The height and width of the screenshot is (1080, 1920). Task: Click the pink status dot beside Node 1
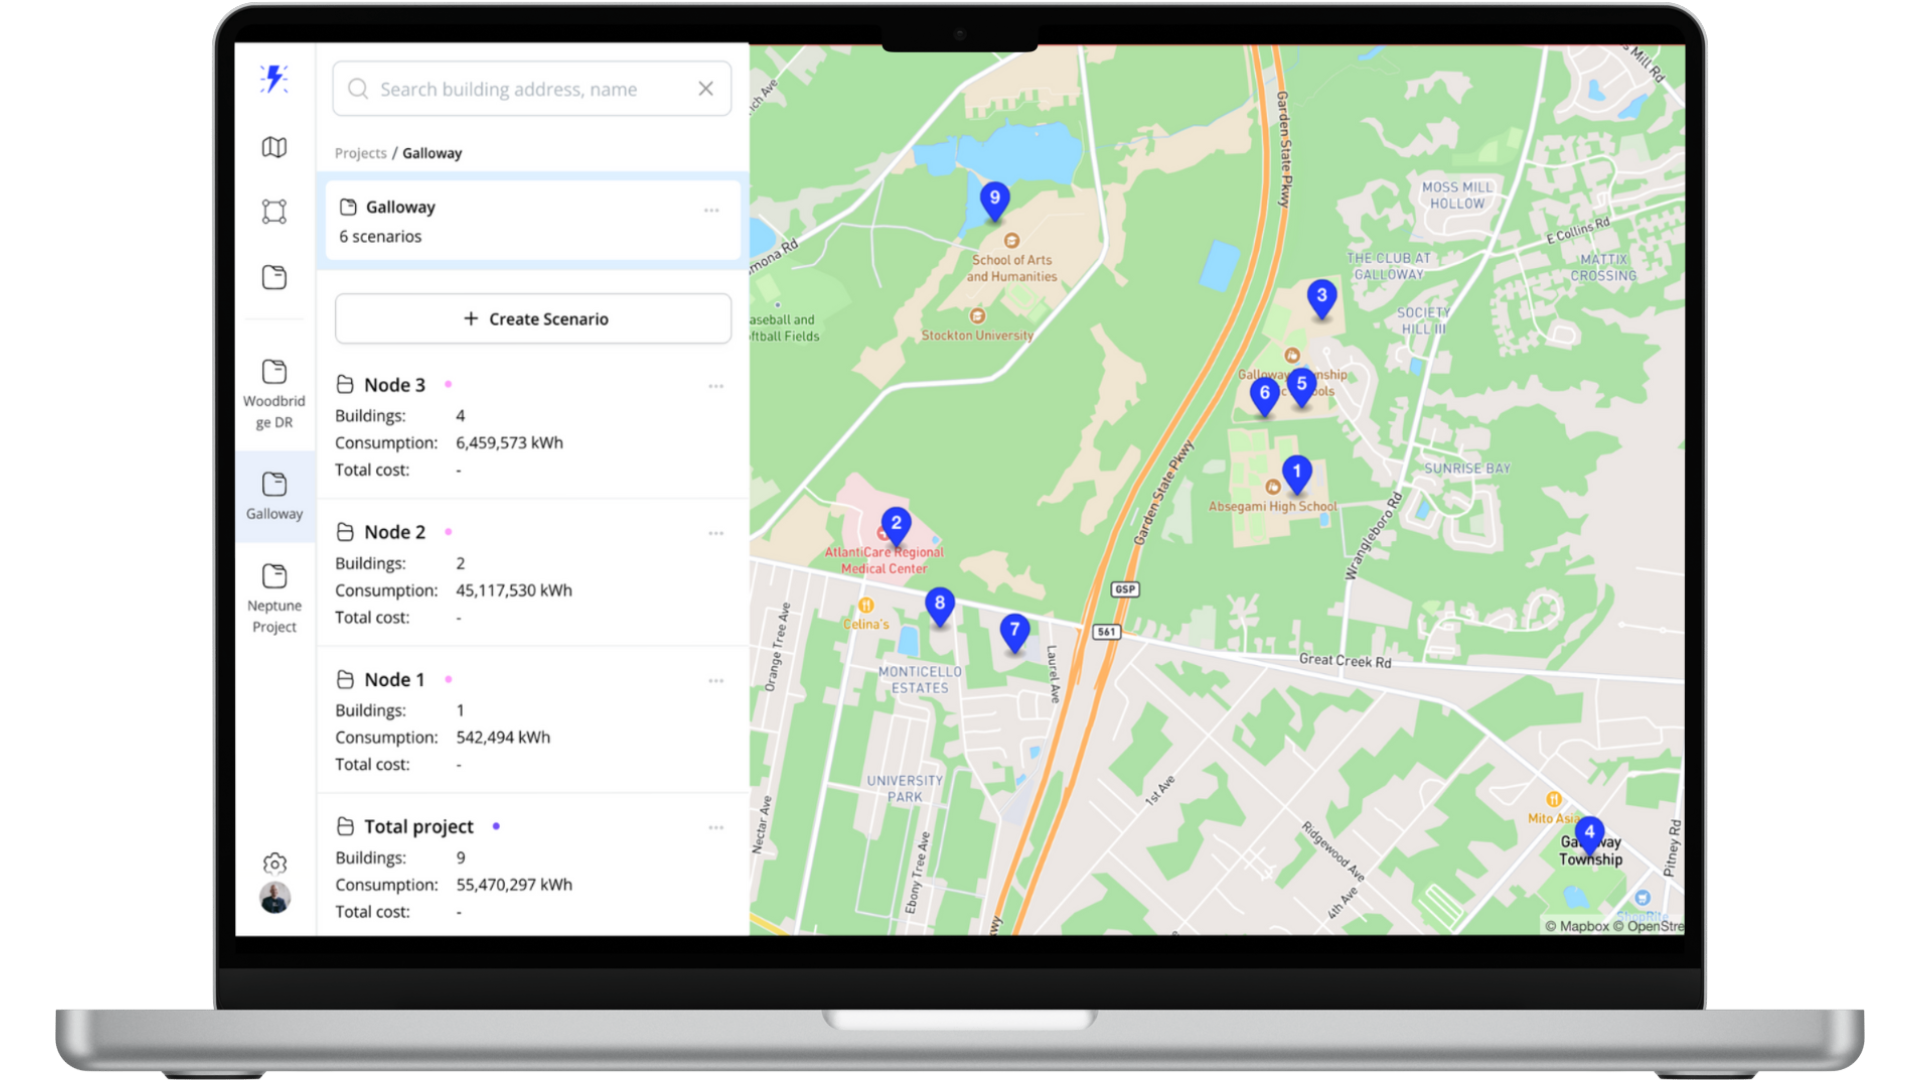pos(448,679)
